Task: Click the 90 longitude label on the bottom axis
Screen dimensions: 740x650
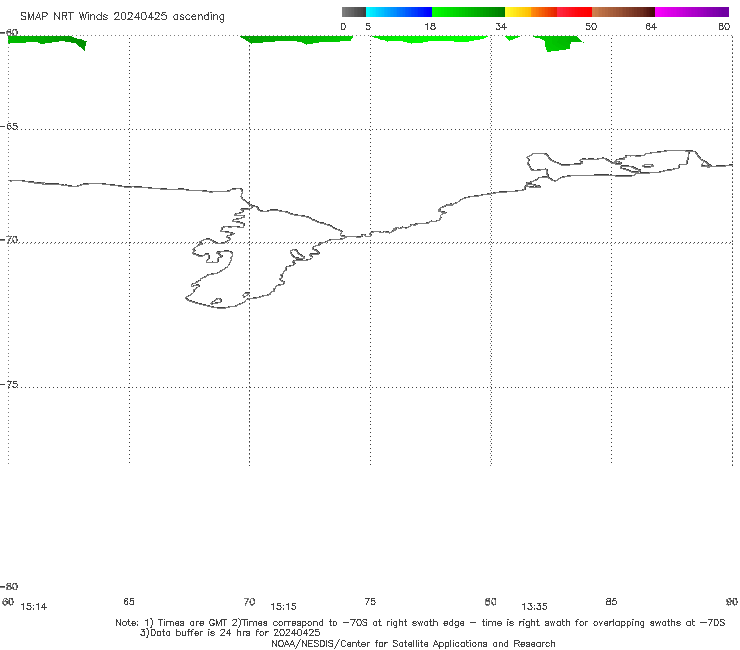Action: click(x=732, y=602)
